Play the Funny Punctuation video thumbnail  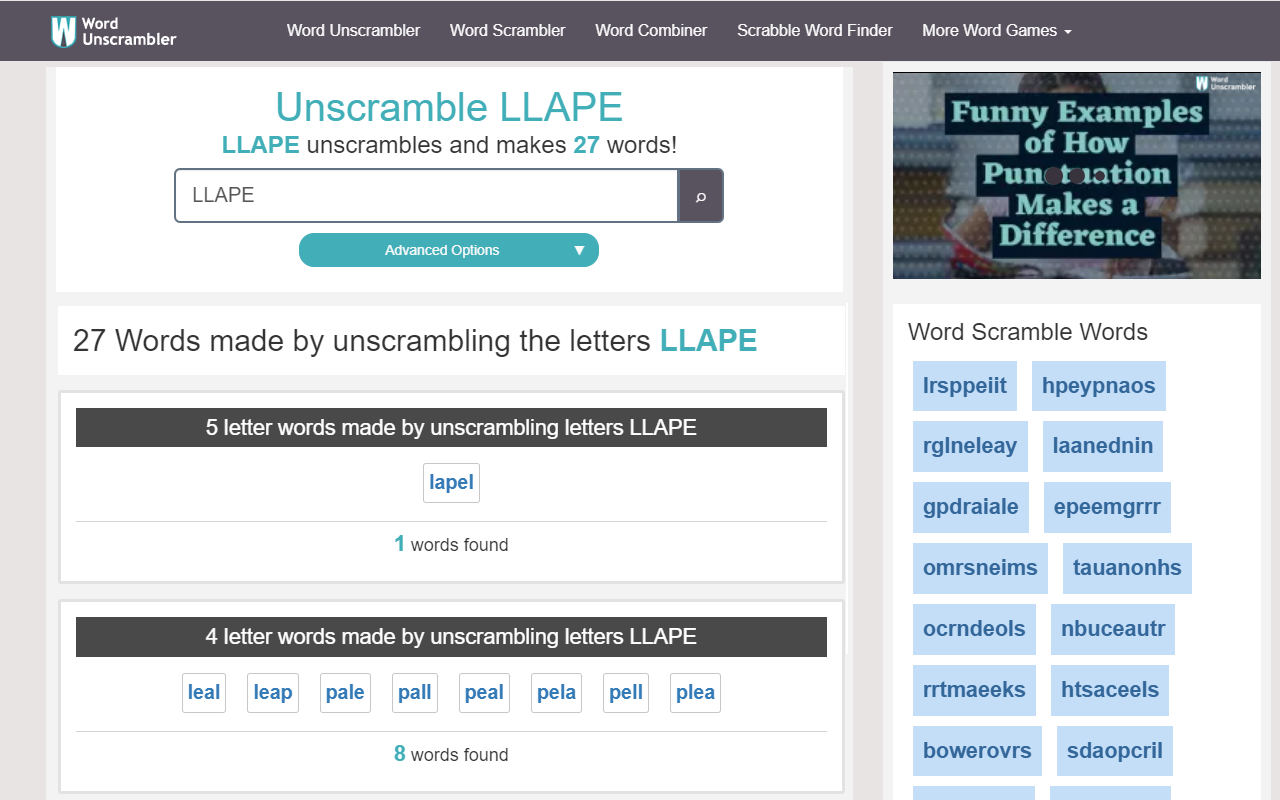pyautogui.click(x=1076, y=175)
